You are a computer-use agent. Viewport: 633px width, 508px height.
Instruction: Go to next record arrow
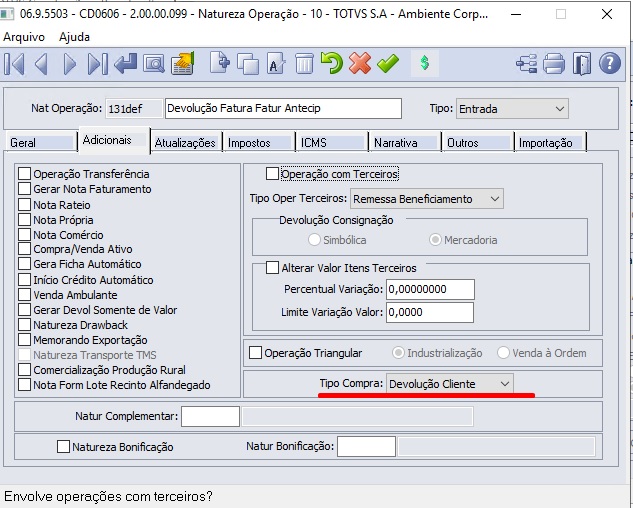tap(69, 64)
